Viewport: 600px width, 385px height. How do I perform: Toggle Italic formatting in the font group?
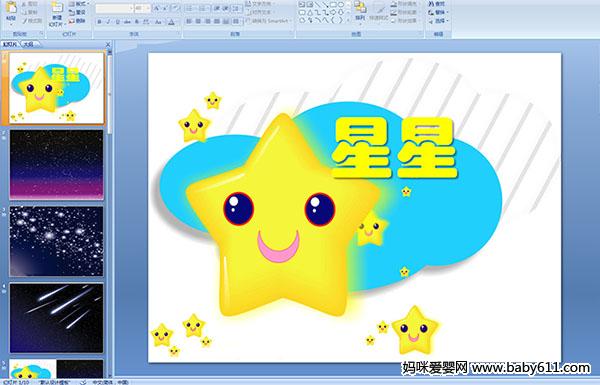(108, 22)
